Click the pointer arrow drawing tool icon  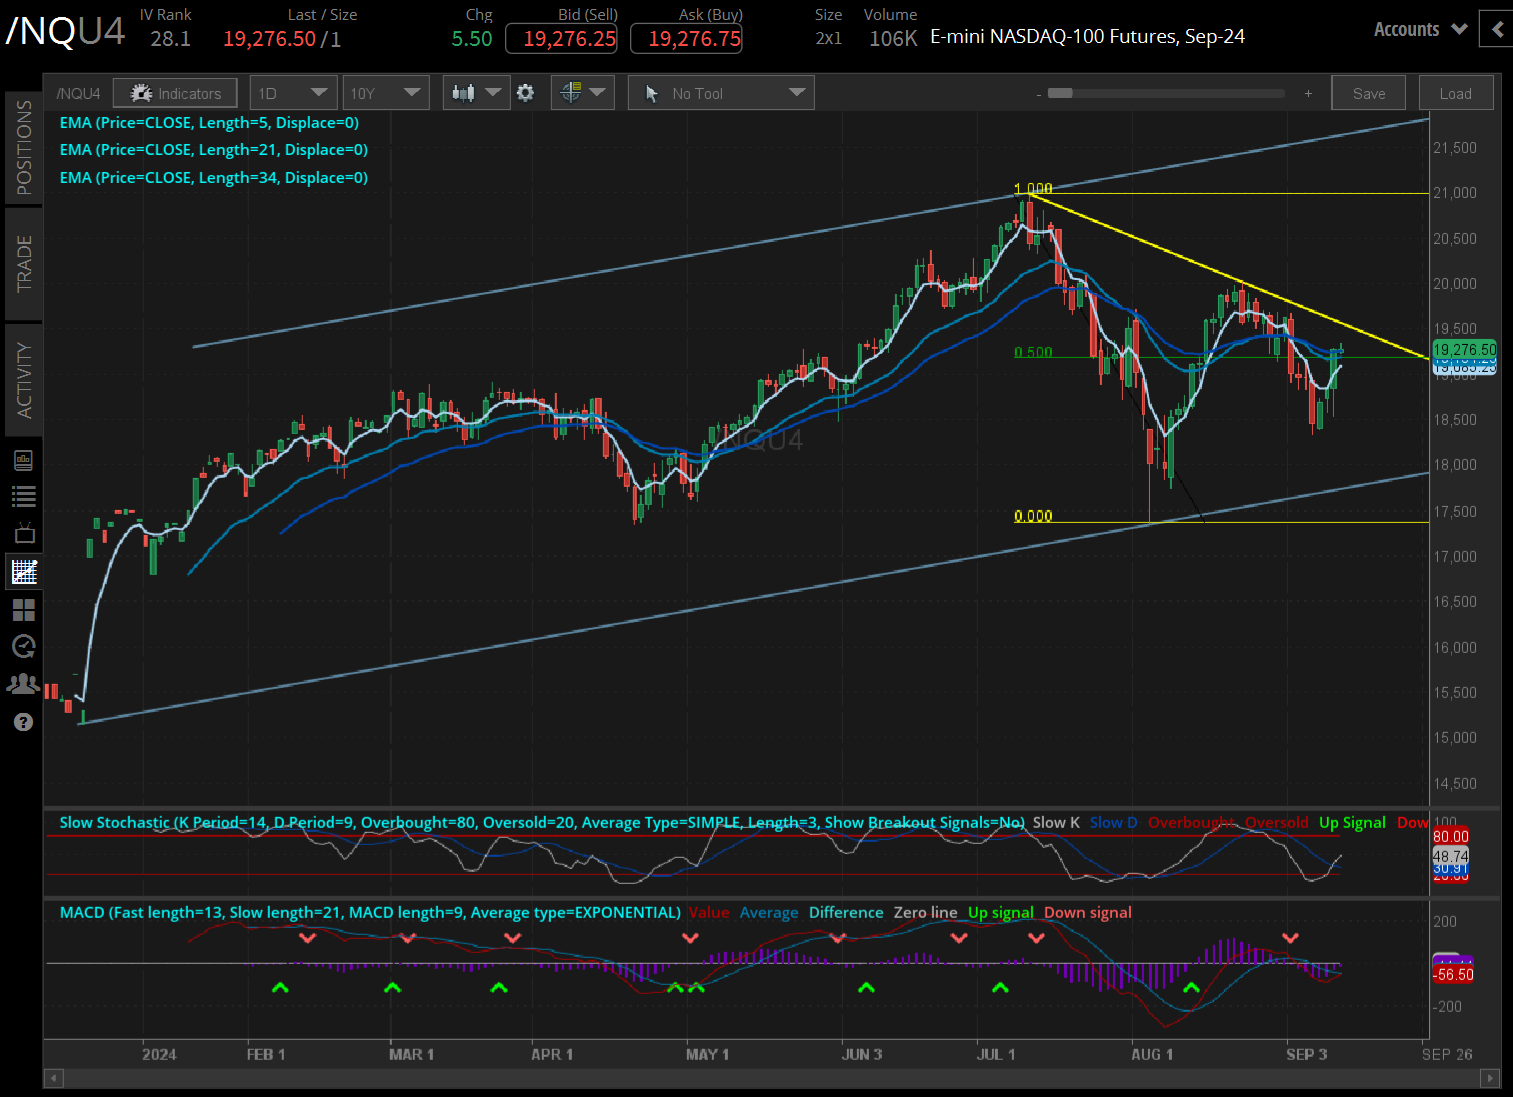click(652, 93)
